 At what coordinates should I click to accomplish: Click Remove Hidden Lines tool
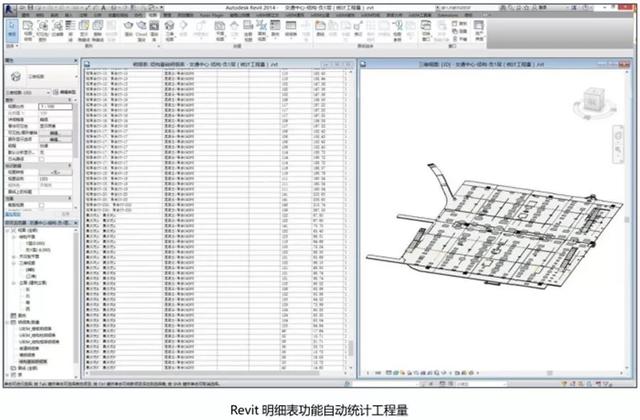(x=98, y=31)
